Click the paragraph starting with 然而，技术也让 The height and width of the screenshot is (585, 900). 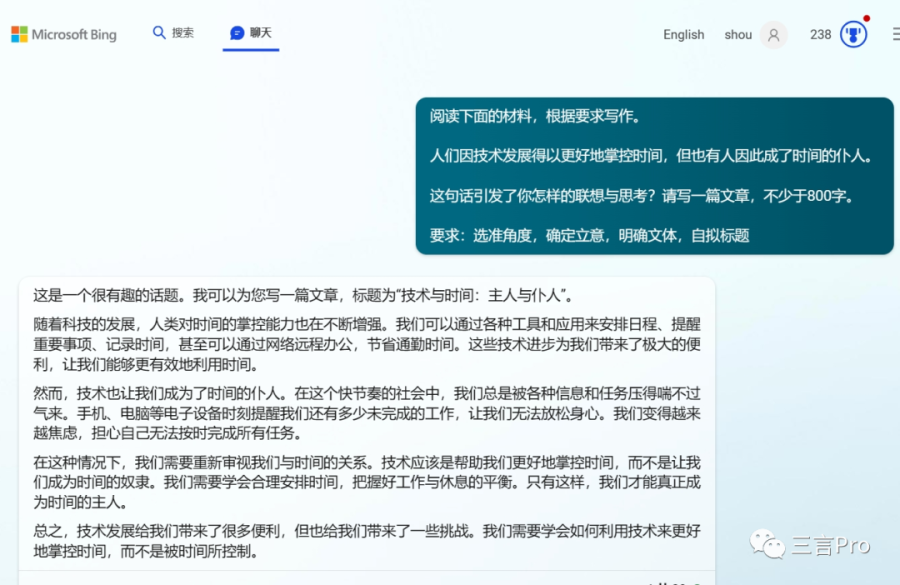[x=367, y=413]
